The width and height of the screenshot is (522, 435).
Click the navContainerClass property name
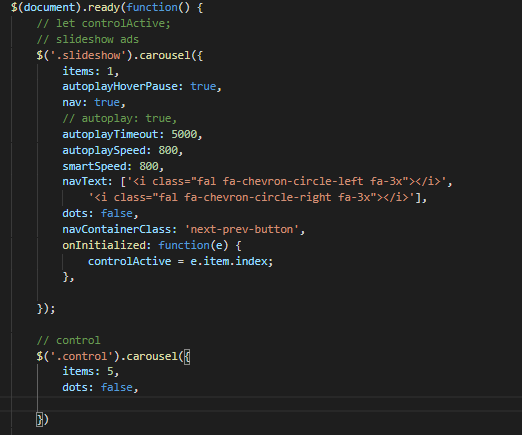(116, 229)
